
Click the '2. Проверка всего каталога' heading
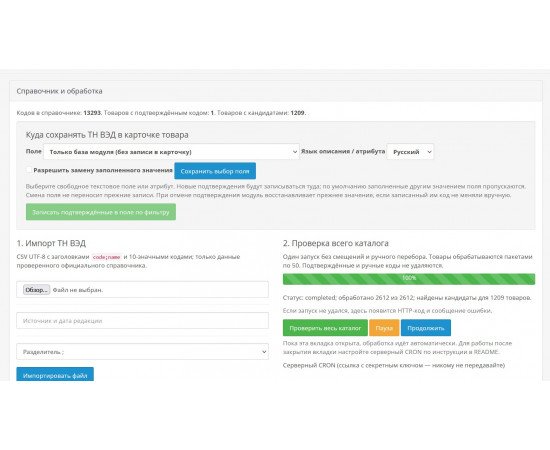tap(336, 243)
